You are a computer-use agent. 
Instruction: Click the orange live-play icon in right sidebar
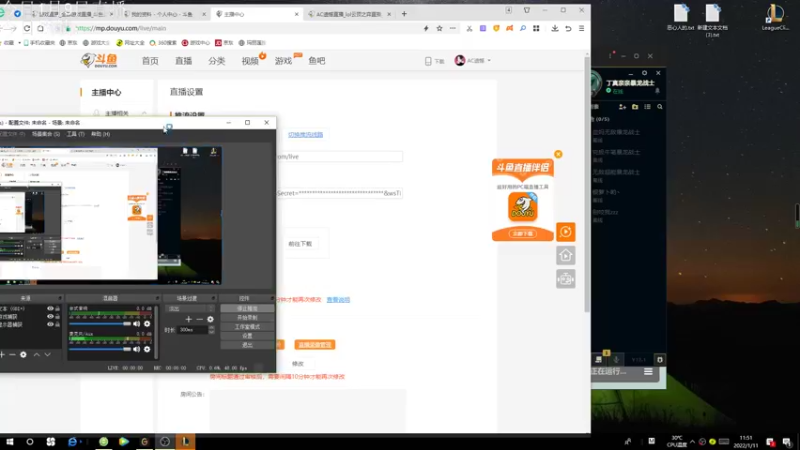[x=565, y=232]
